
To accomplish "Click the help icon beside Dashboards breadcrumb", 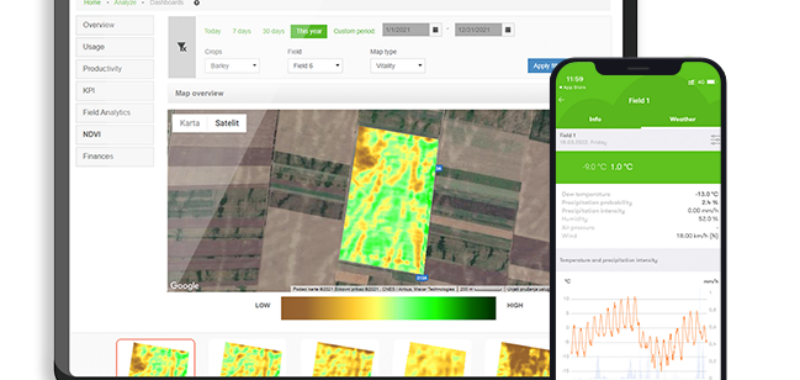I will (197, 3).
